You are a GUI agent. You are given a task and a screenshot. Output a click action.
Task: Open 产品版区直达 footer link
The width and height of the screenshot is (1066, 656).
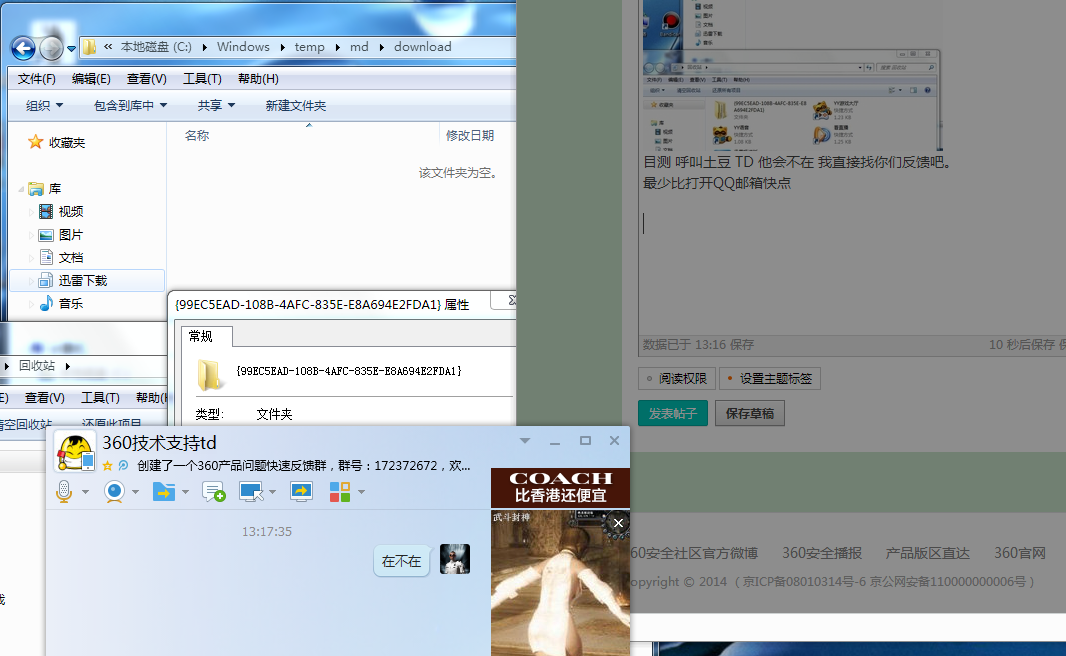pyautogui.click(x=927, y=553)
